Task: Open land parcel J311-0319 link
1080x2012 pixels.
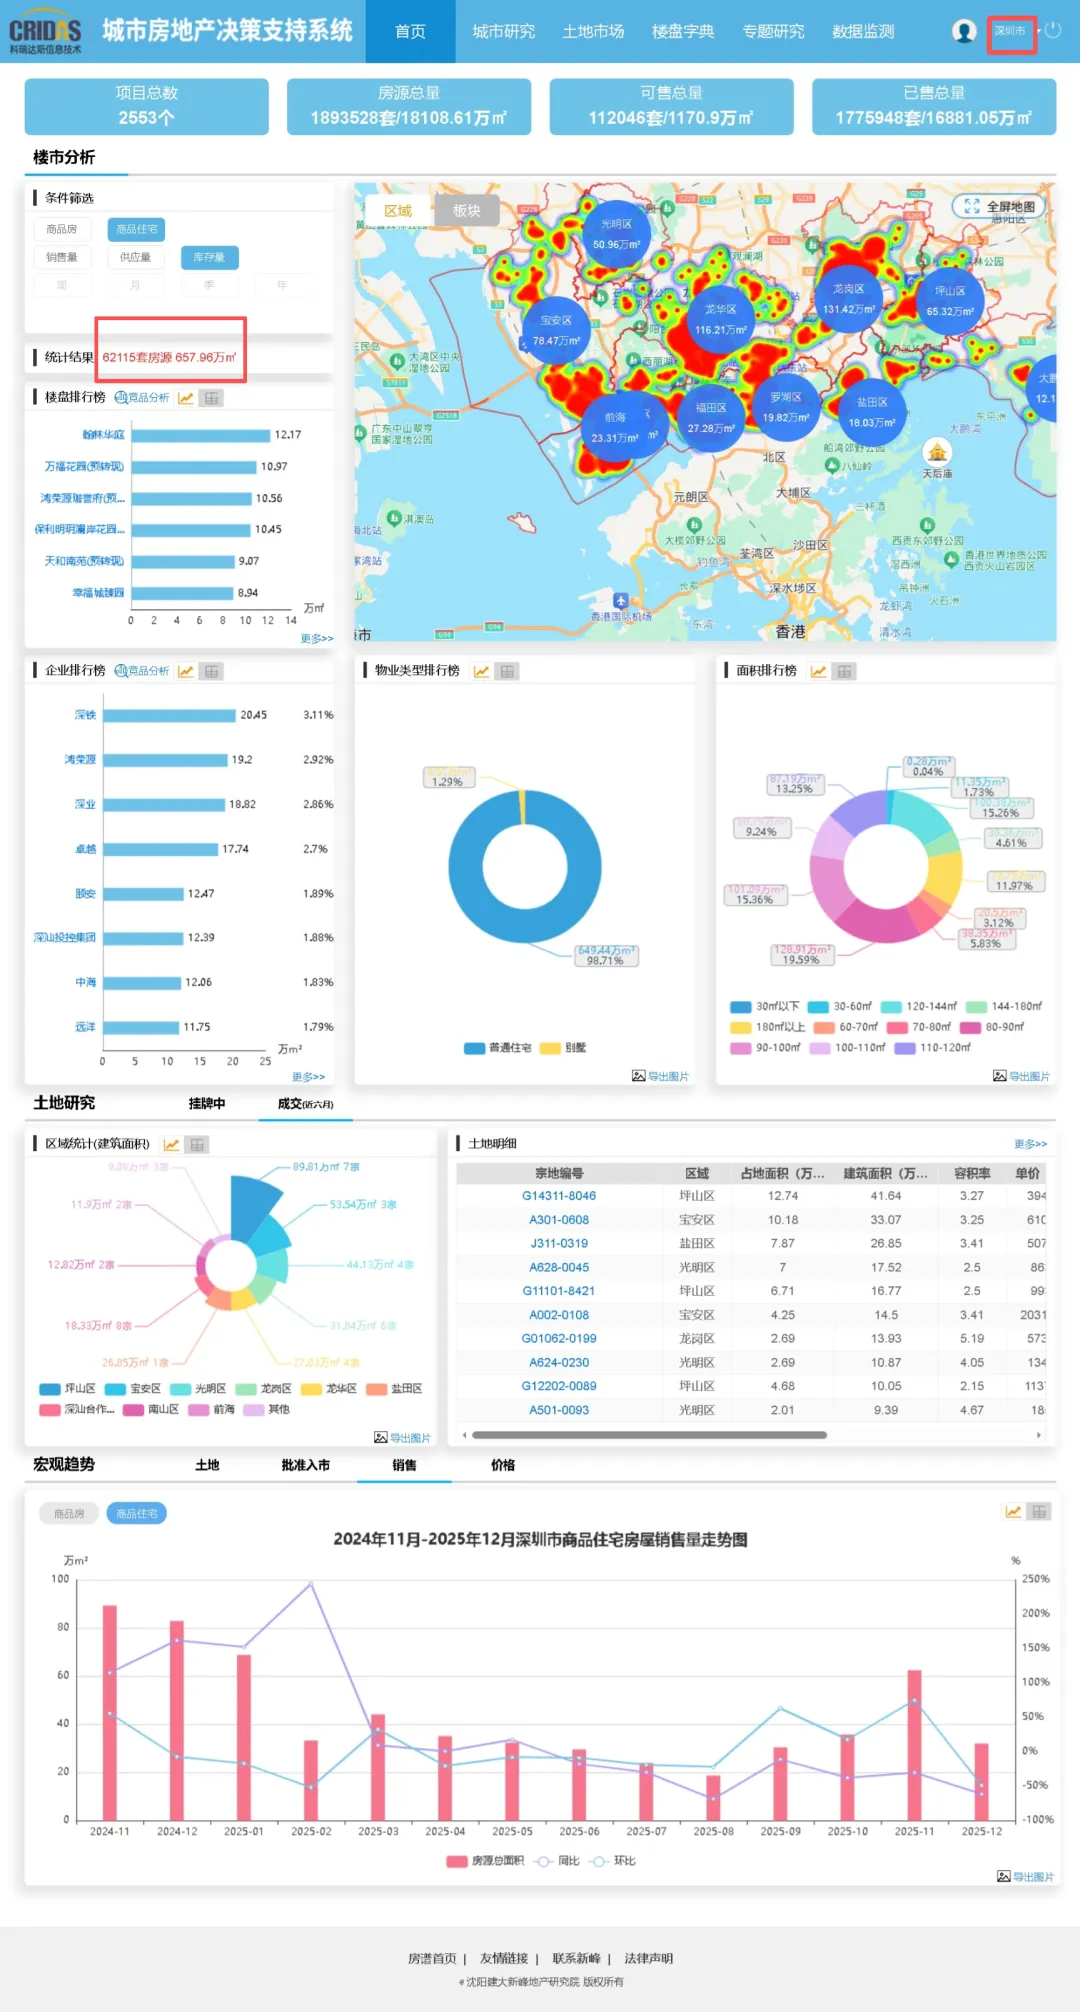Action: click(x=559, y=1243)
